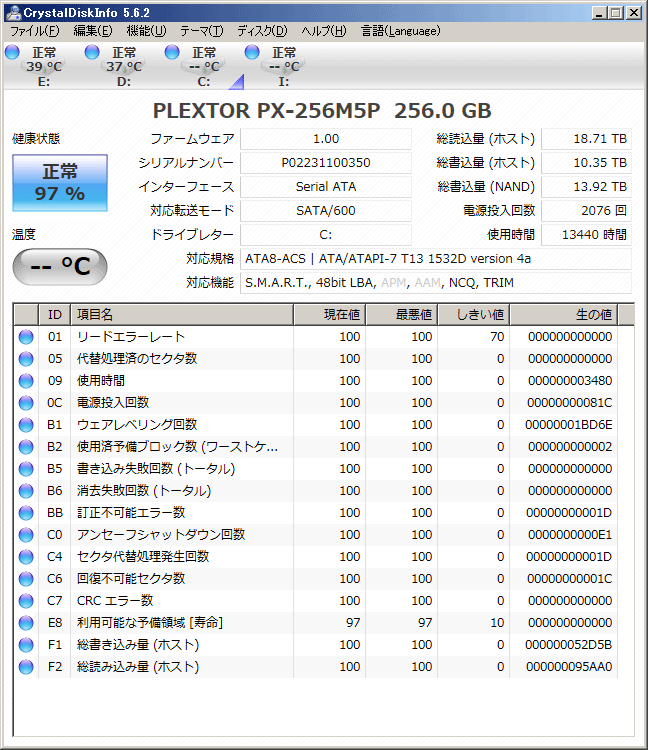Click the しきい値 column header
This screenshot has width=648, height=750.
pyautogui.click(x=474, y=315)
